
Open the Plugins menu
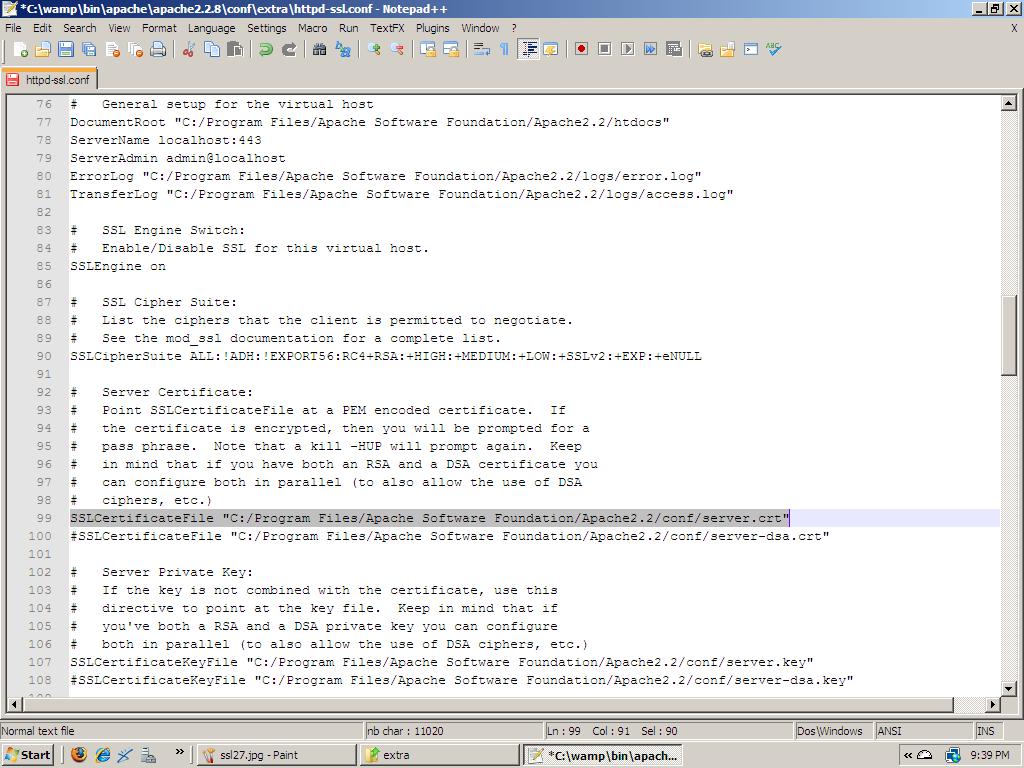point(432,28)
